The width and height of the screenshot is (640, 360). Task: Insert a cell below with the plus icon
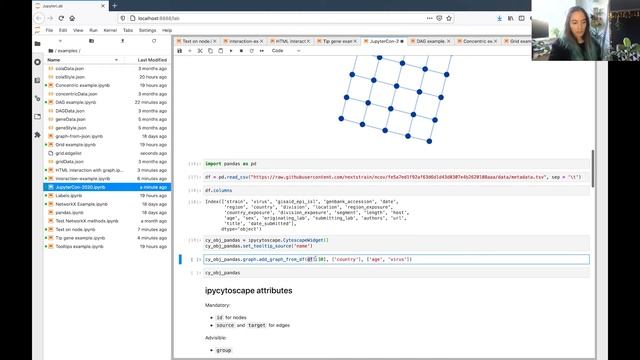coord(190,51)
